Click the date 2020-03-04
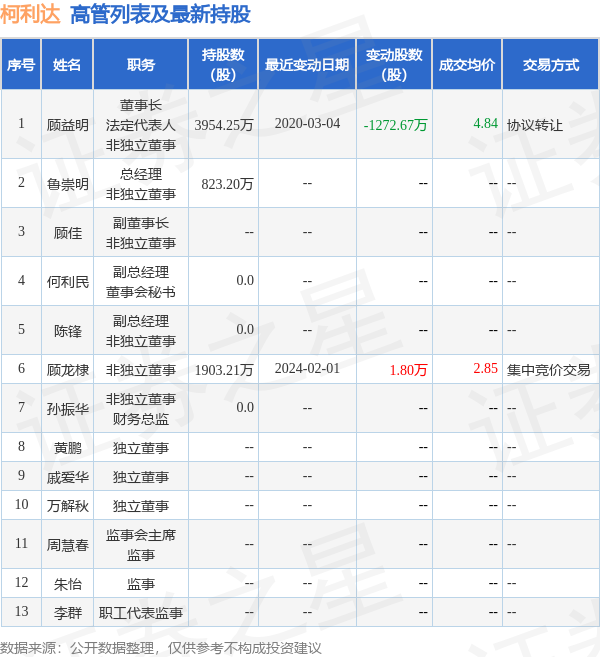 point(307,123)
